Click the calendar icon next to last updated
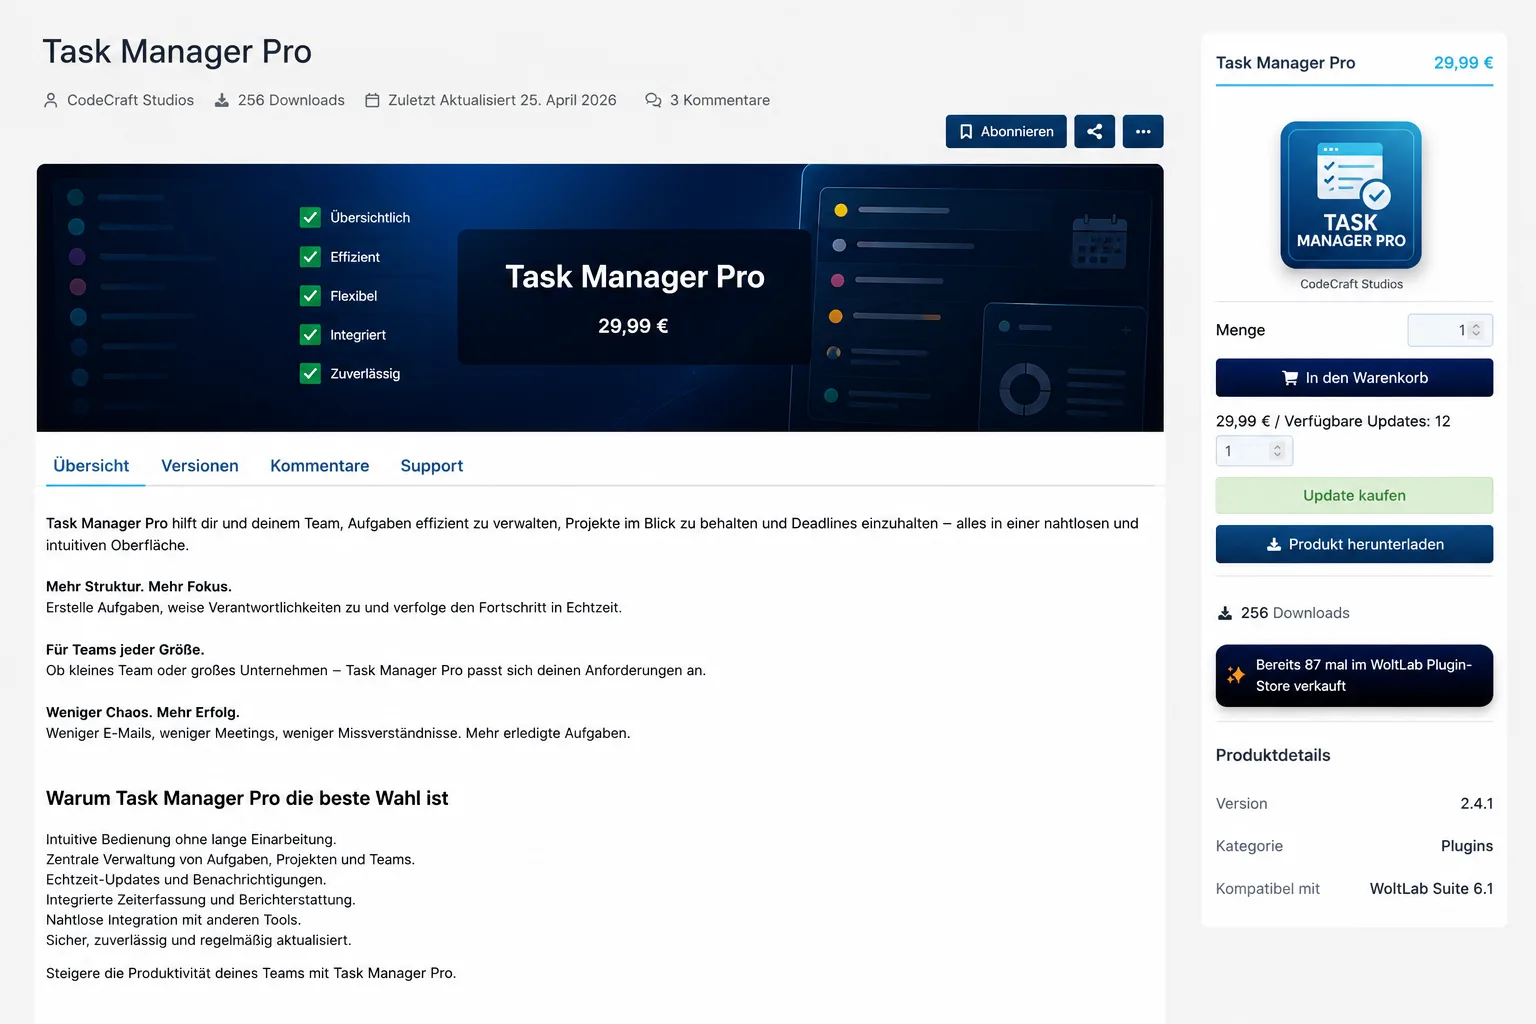 (x=372, y=100)
